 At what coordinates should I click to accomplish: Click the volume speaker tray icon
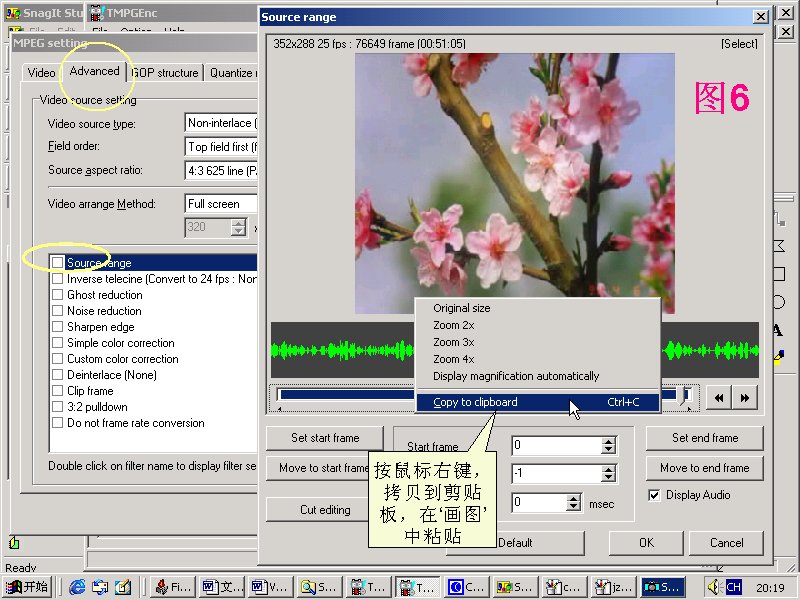point(714,587)
